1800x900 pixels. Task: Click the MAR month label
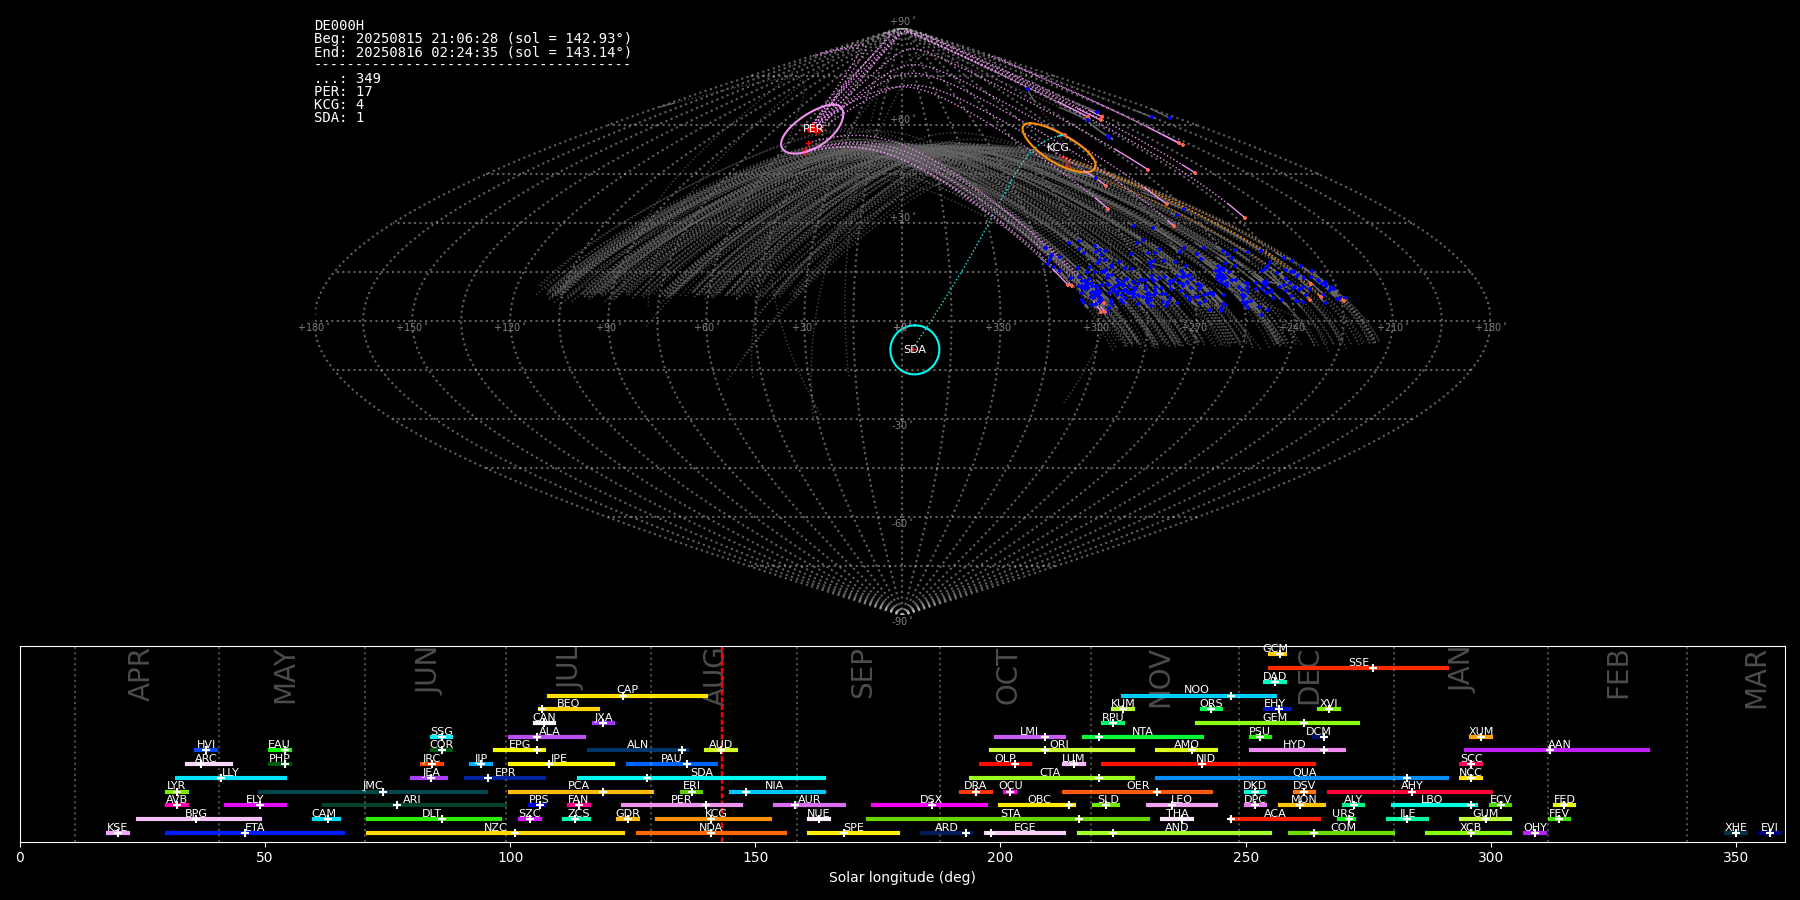click(1757, 679)
